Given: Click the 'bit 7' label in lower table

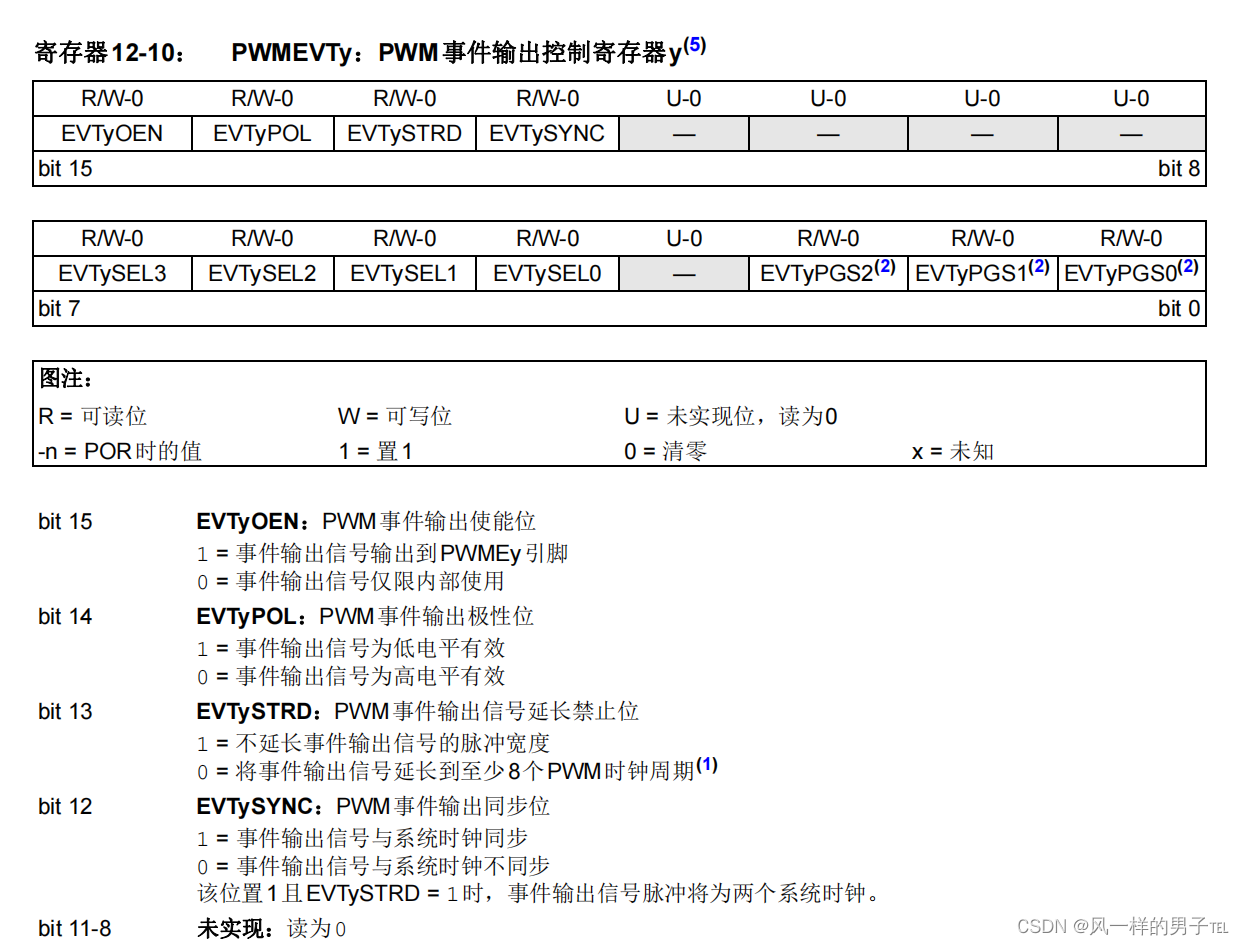Looking at the screenshot, I should [59, 309].
